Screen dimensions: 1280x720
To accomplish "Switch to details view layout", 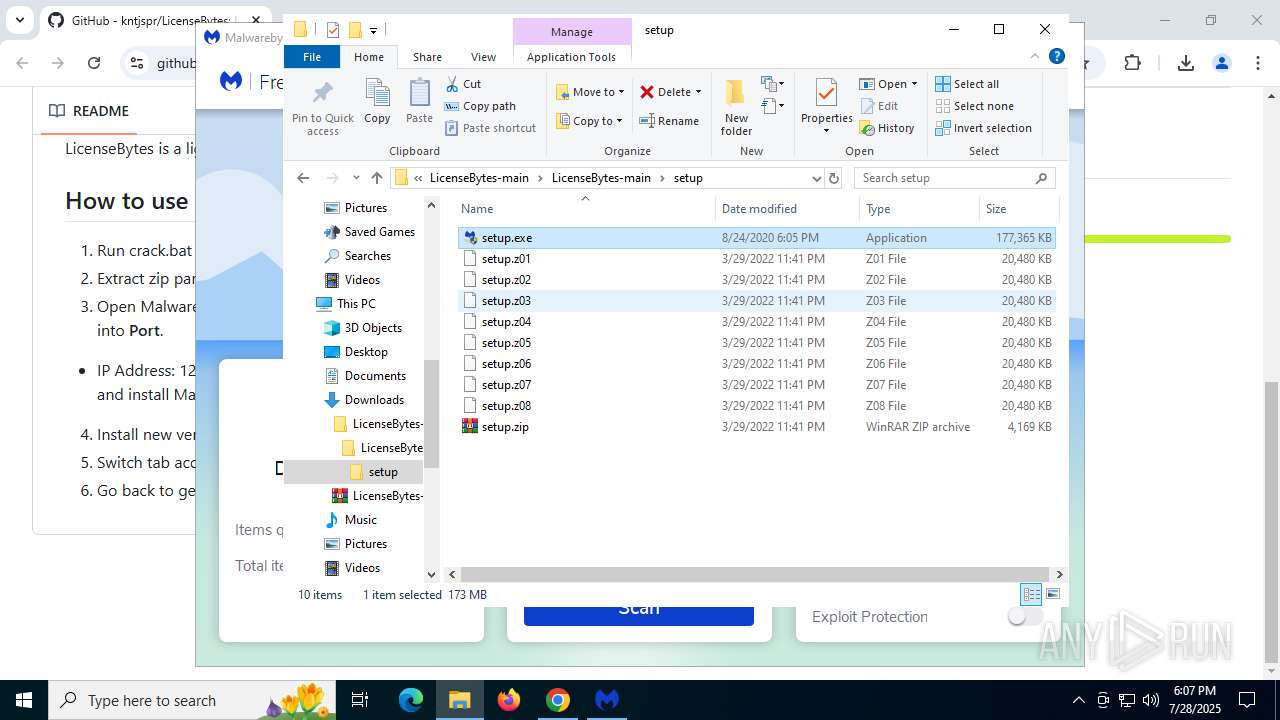I will [x=1031, y=594].
